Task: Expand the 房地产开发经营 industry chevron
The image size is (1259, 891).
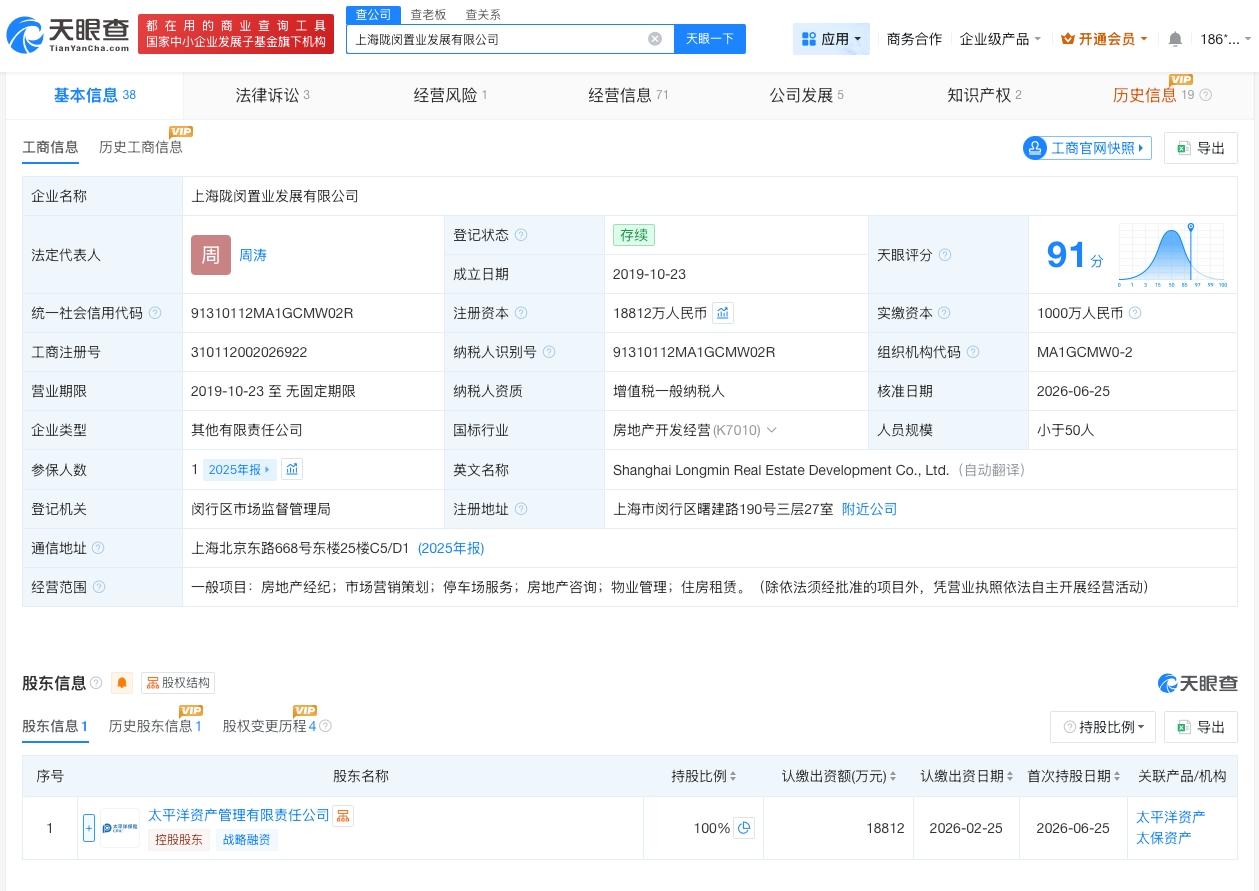Action: 771,430
